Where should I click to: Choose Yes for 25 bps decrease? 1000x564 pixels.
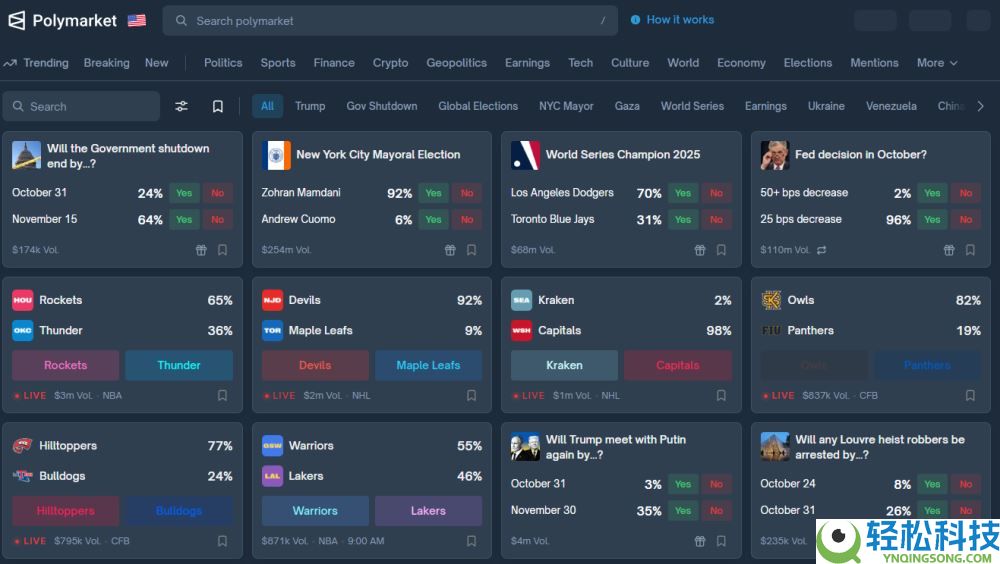click(932, 220)
